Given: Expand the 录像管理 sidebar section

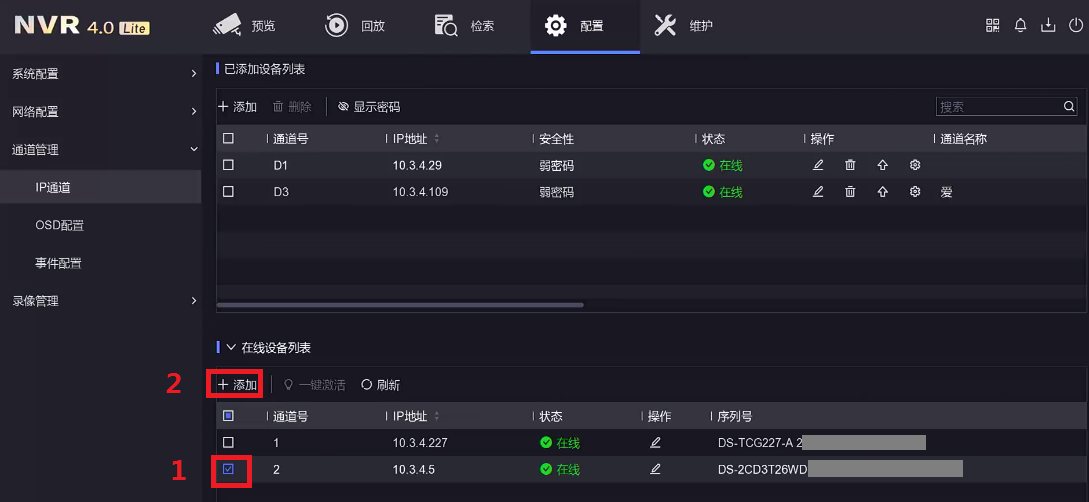Looking at the screenshot, I should [x=100, y=300].
